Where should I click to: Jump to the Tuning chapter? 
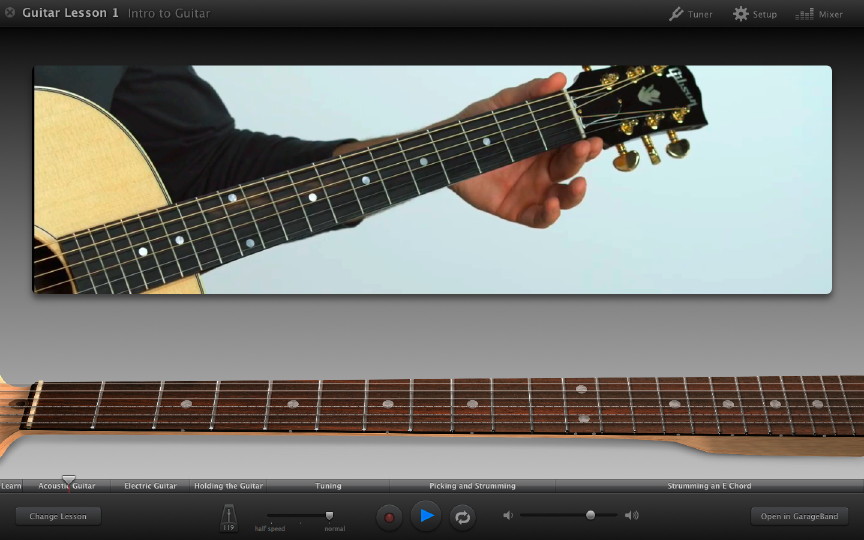pyautogui.click(x=328, y=486)
